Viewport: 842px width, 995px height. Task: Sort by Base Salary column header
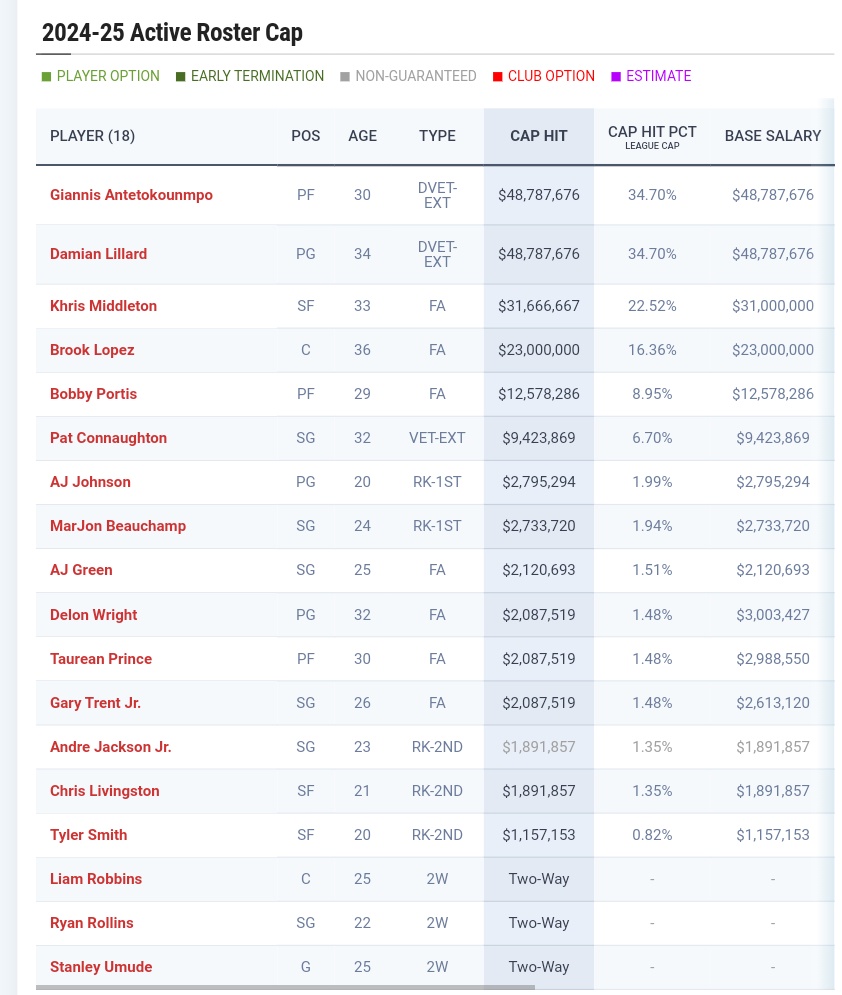pos(773,136)
